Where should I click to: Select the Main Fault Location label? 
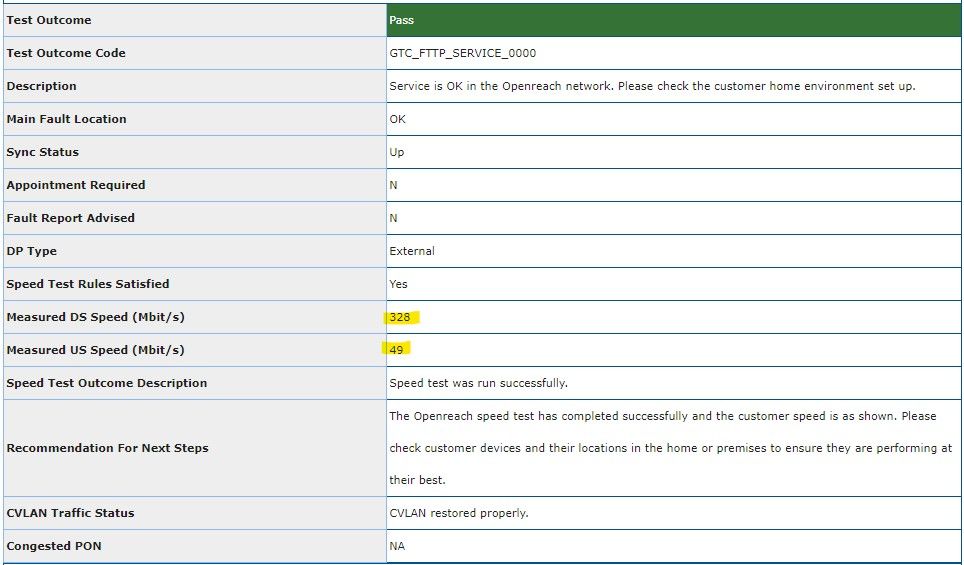(66, 119)
